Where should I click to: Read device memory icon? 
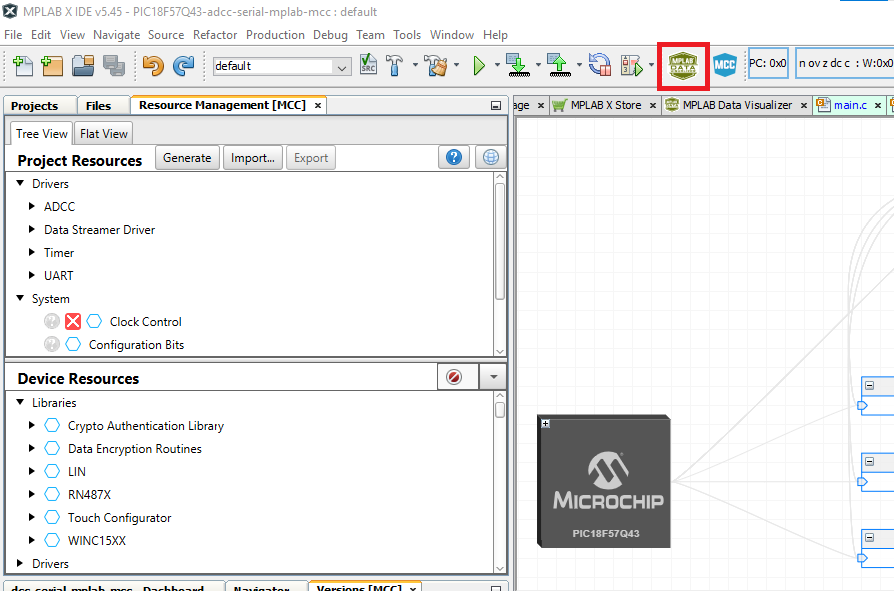pyautogui.click(x=559, y=65)
